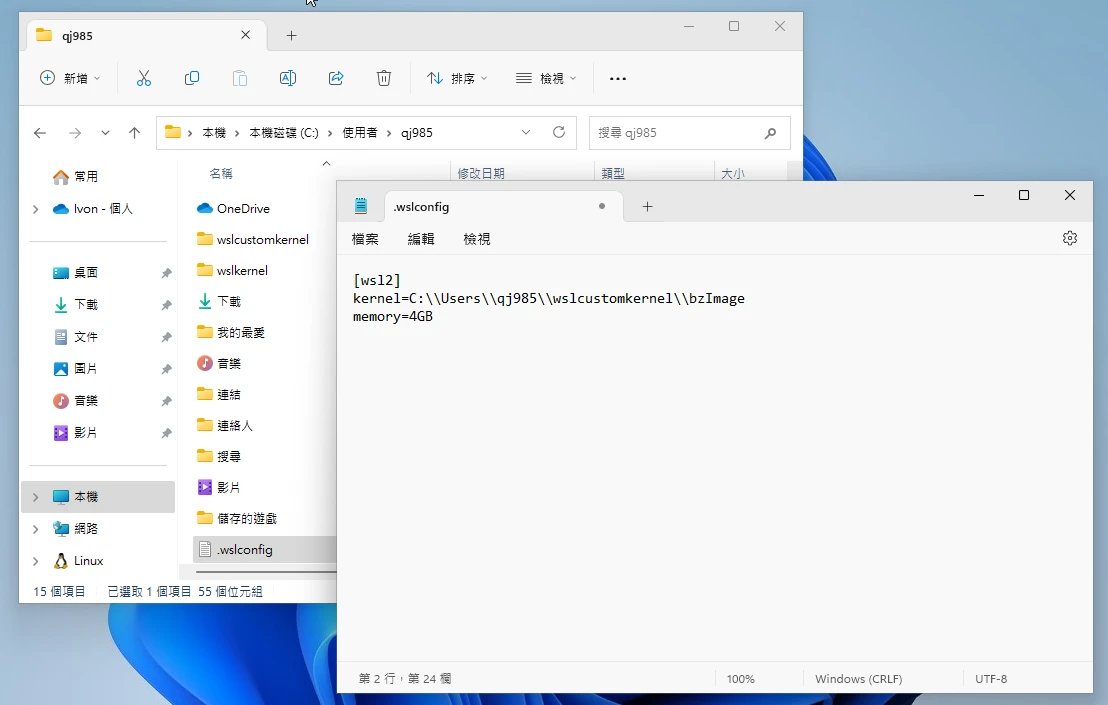Expand the 本機 tree node
The image size is (1108, 705).
[36, 497]
